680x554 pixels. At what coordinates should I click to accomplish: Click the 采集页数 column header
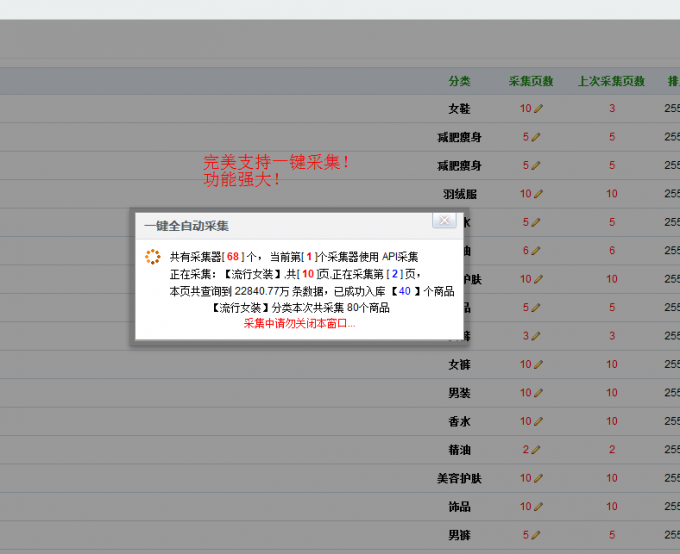point(531,81)
